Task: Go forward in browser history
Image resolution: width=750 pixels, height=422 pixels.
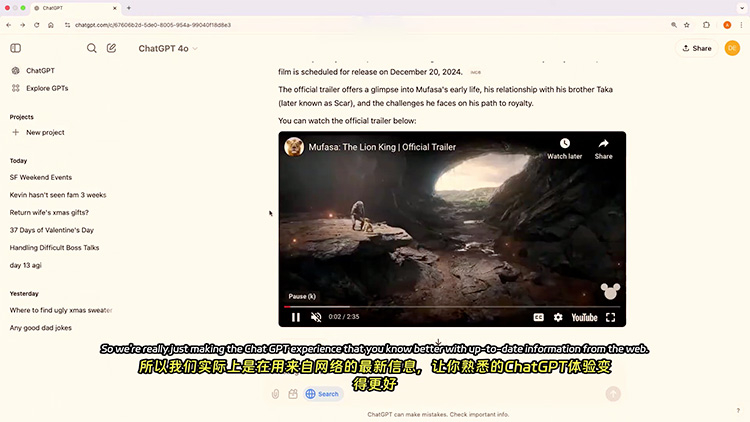Action: tap(22, 25)
